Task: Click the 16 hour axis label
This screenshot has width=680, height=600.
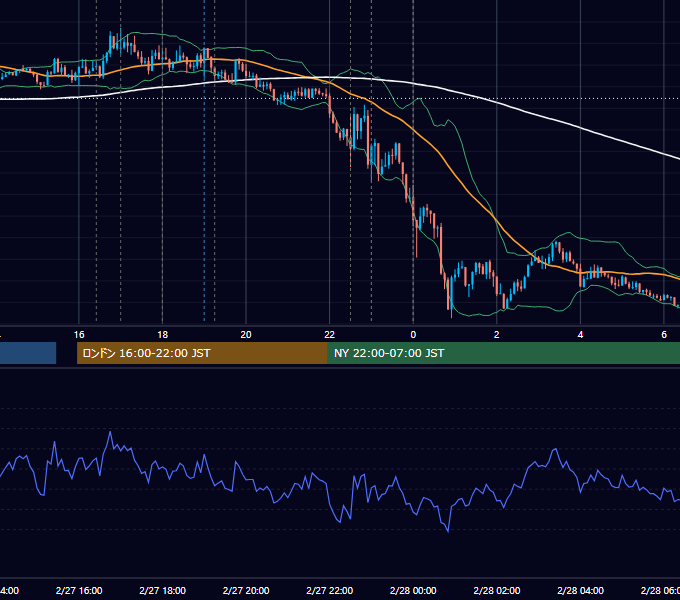Action: click(x=79, y=335)
